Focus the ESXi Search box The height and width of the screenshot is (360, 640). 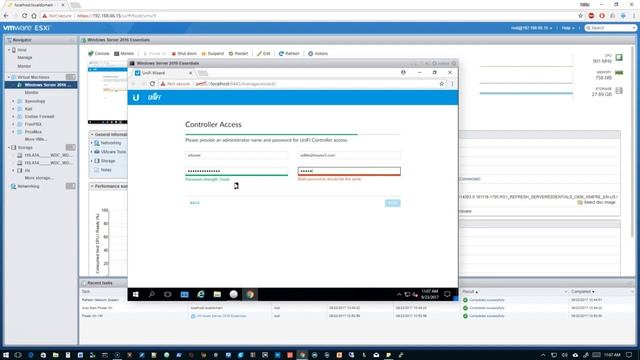pos(611,28)
